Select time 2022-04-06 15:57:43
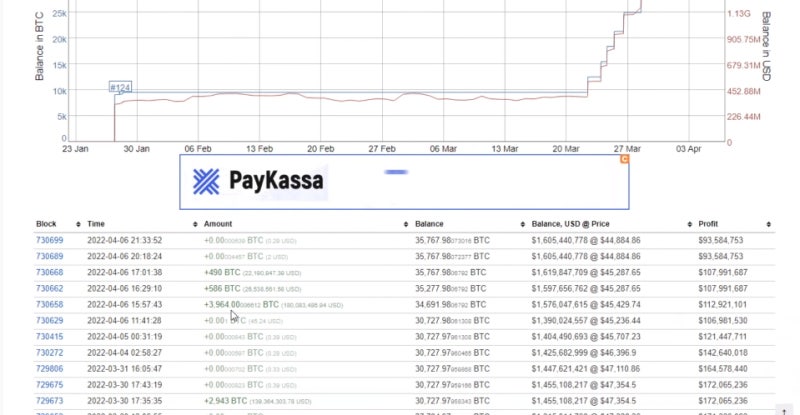 tap(124, 304)
